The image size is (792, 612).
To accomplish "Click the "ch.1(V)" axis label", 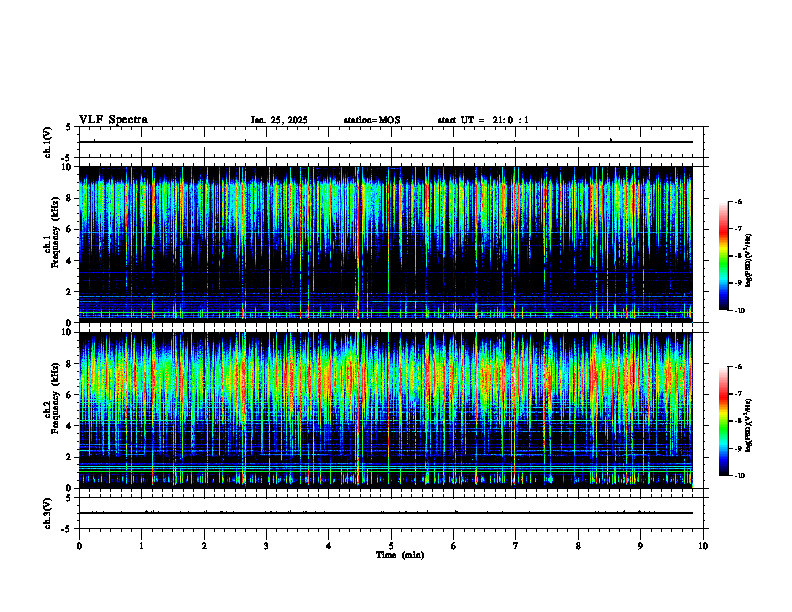I will (x=47, y=142).
